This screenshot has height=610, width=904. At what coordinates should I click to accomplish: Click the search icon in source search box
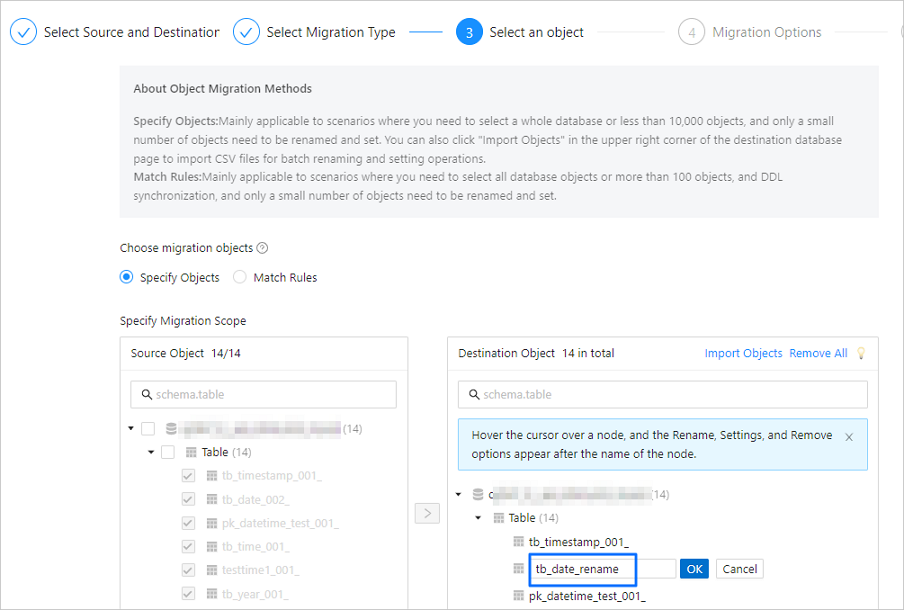click(147, 394)
